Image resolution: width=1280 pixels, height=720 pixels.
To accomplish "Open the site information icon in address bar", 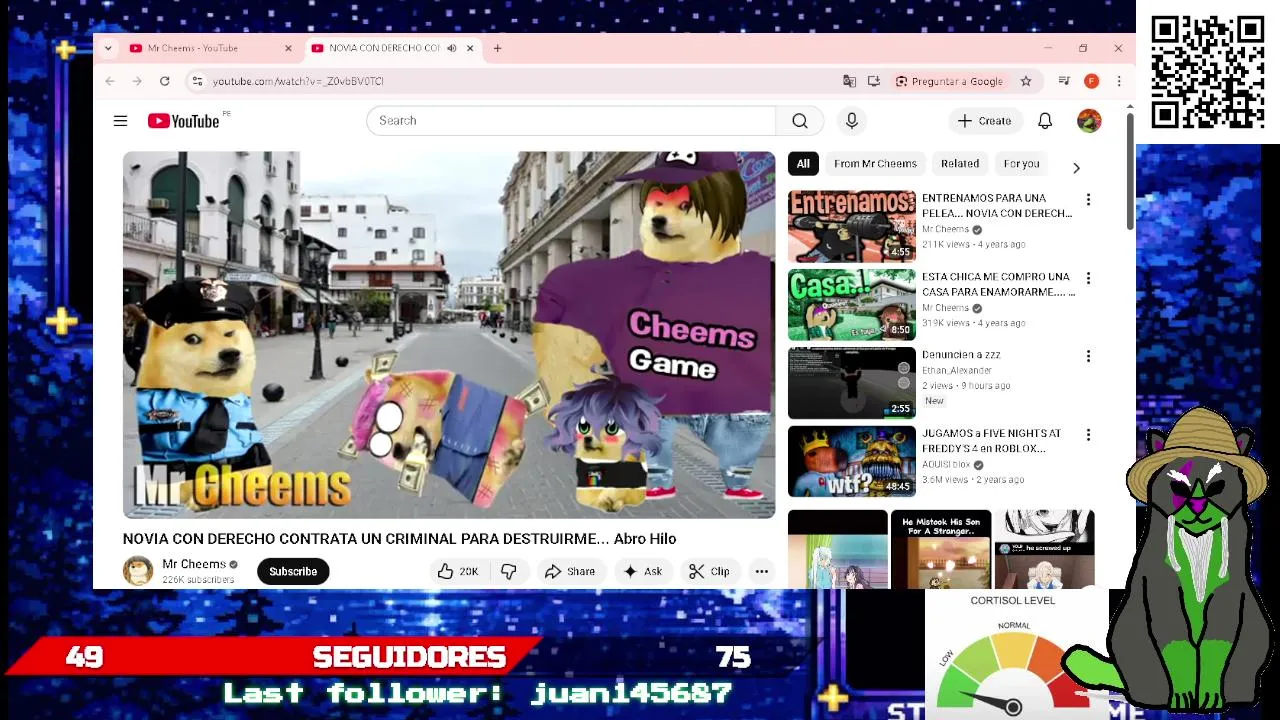I will point(197,81).
